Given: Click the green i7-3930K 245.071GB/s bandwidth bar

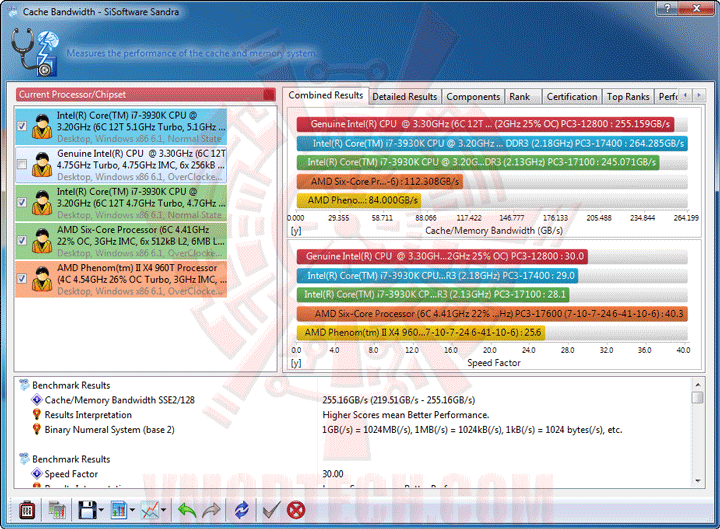Looking at the screenshot, I should tap(478, 162).
